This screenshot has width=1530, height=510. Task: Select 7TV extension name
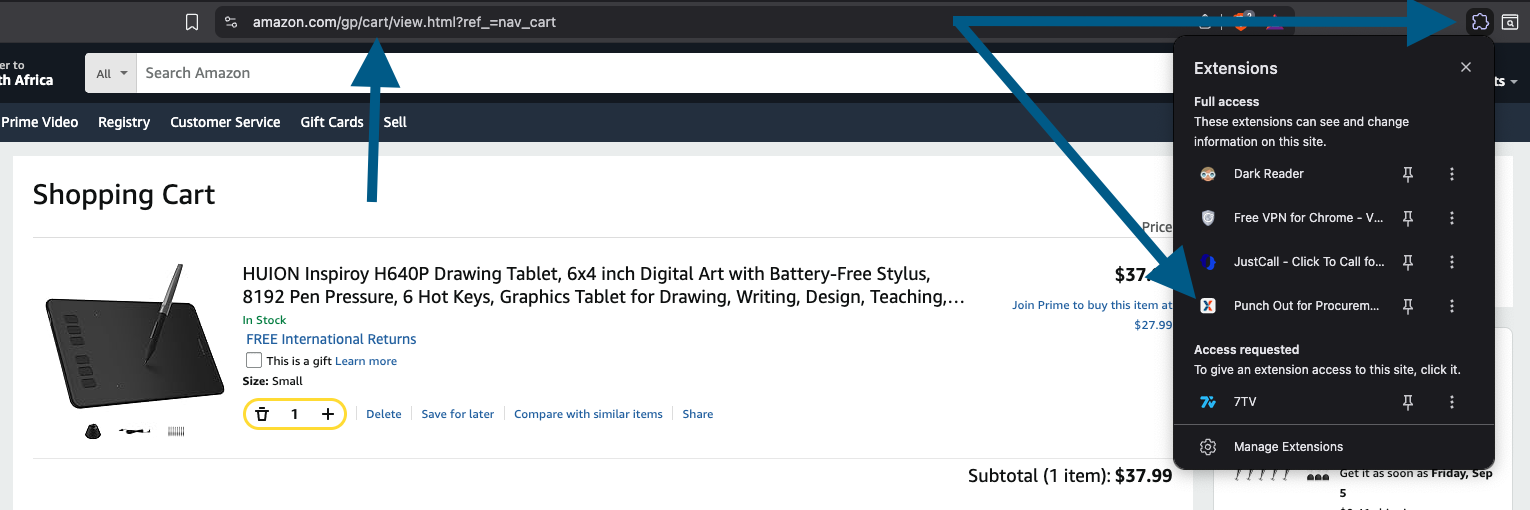[x=1245, y=402]
